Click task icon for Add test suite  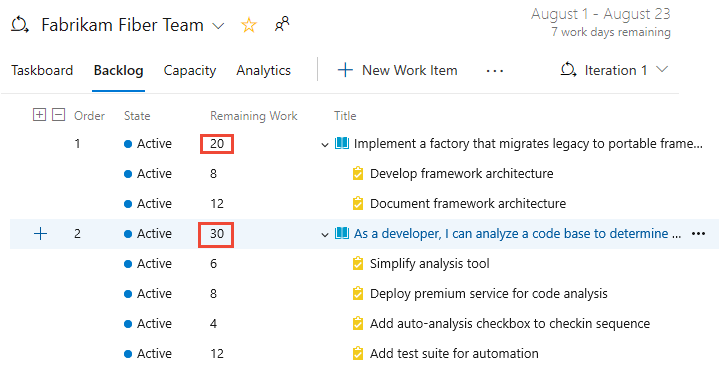pos(358,353)
